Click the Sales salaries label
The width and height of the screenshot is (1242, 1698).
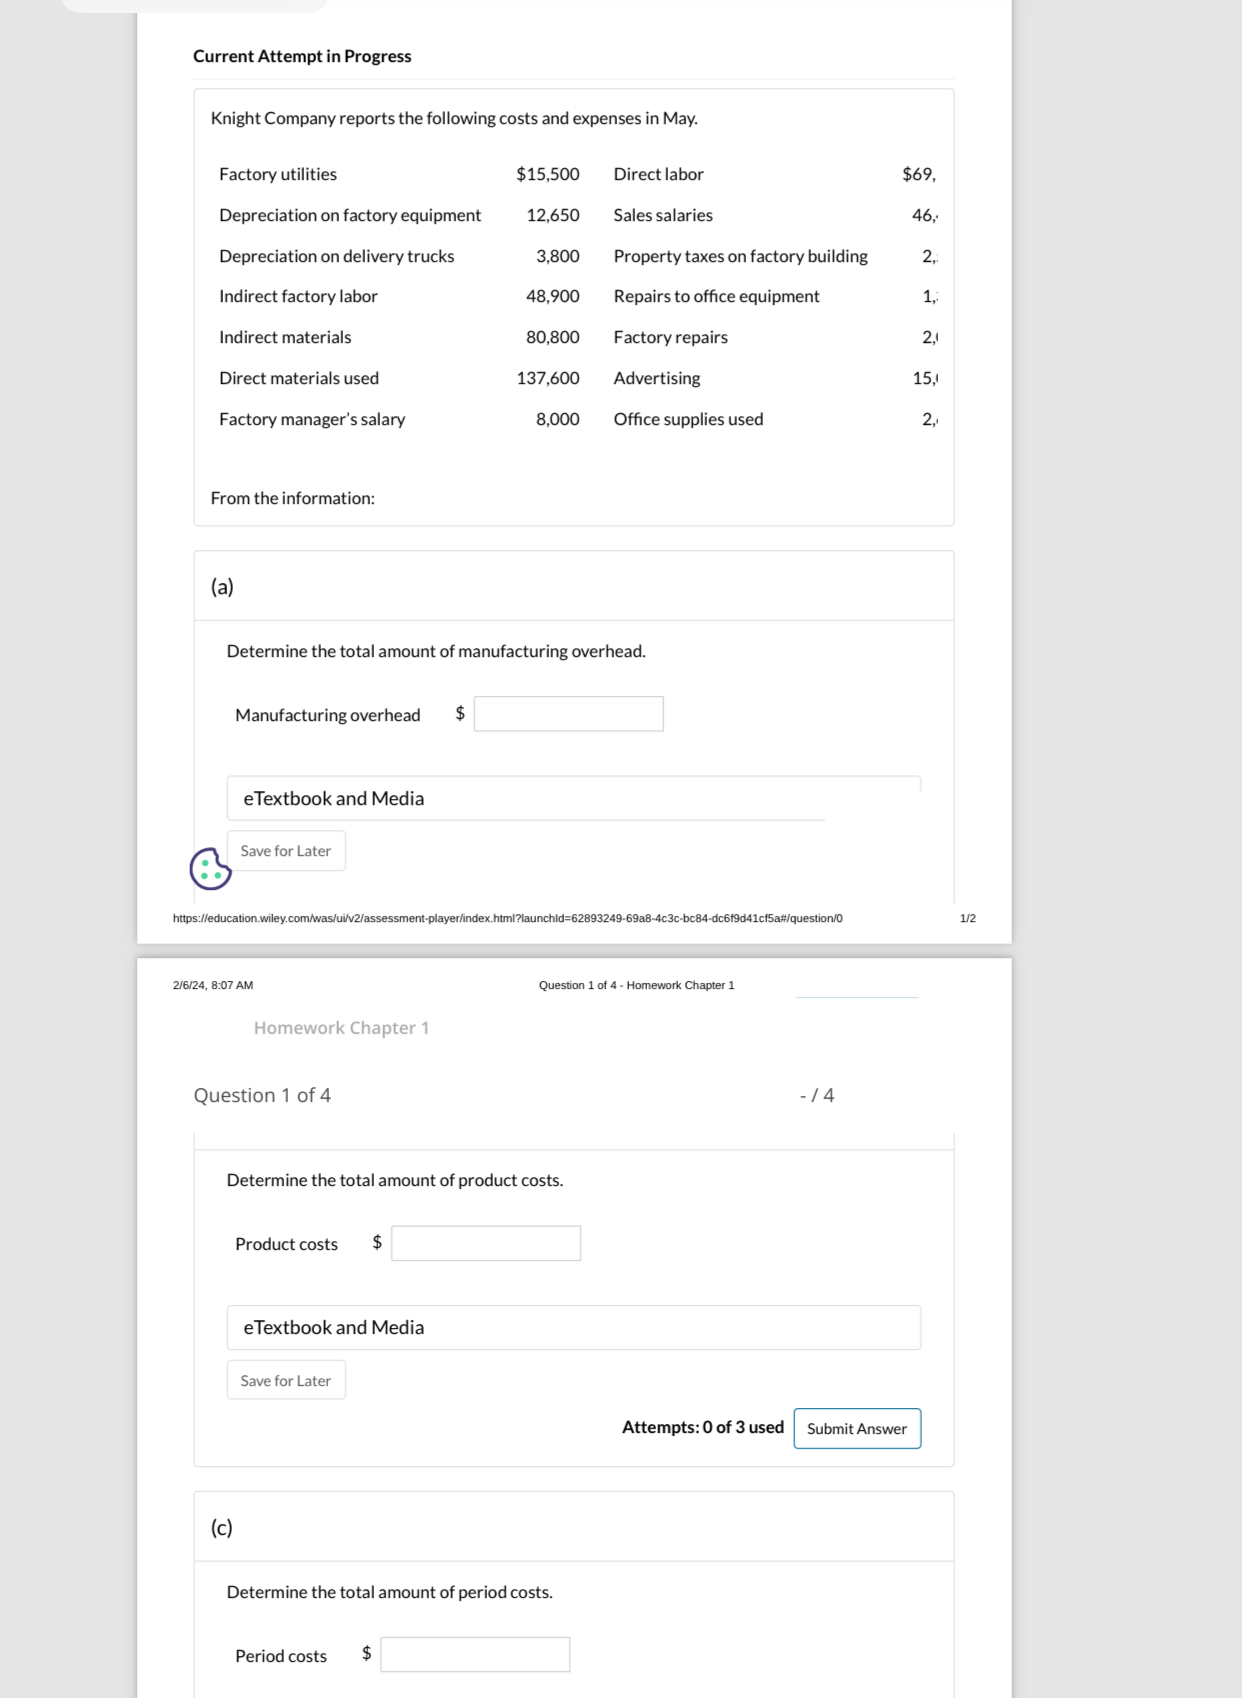[663, 215]
